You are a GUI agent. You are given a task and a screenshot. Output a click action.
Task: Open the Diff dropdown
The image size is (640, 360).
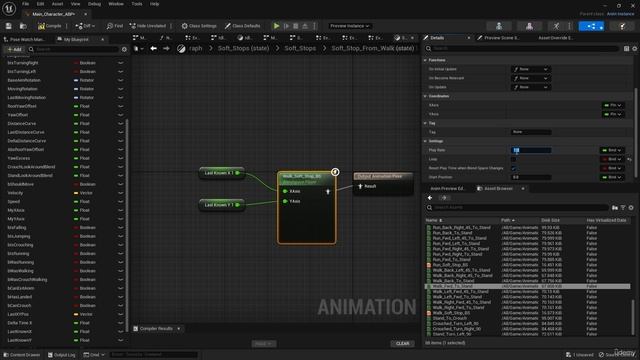click(85, 26)
